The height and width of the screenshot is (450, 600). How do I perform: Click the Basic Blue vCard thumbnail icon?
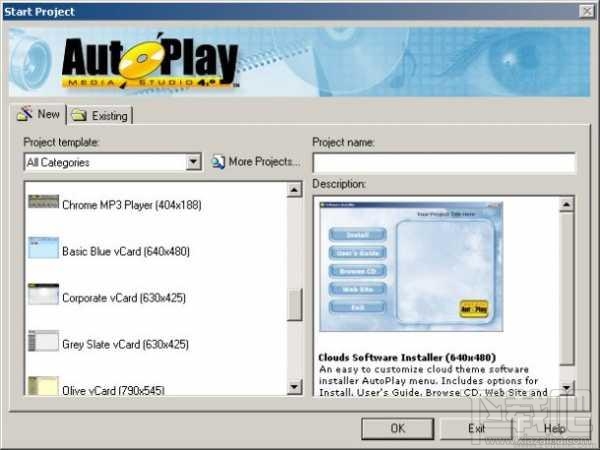43,248
